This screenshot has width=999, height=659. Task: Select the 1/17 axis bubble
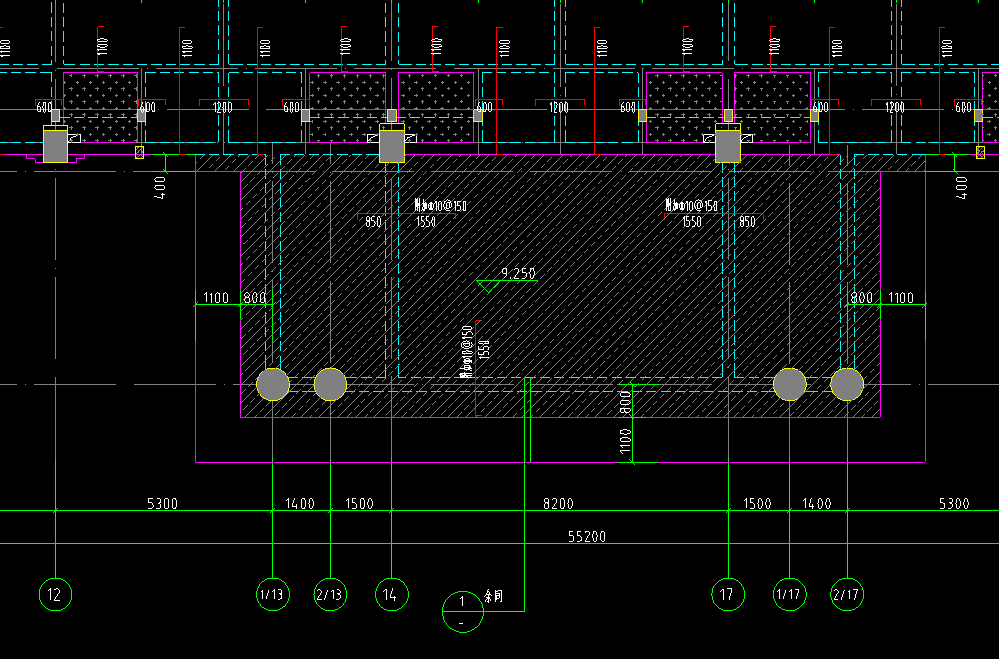790,595
